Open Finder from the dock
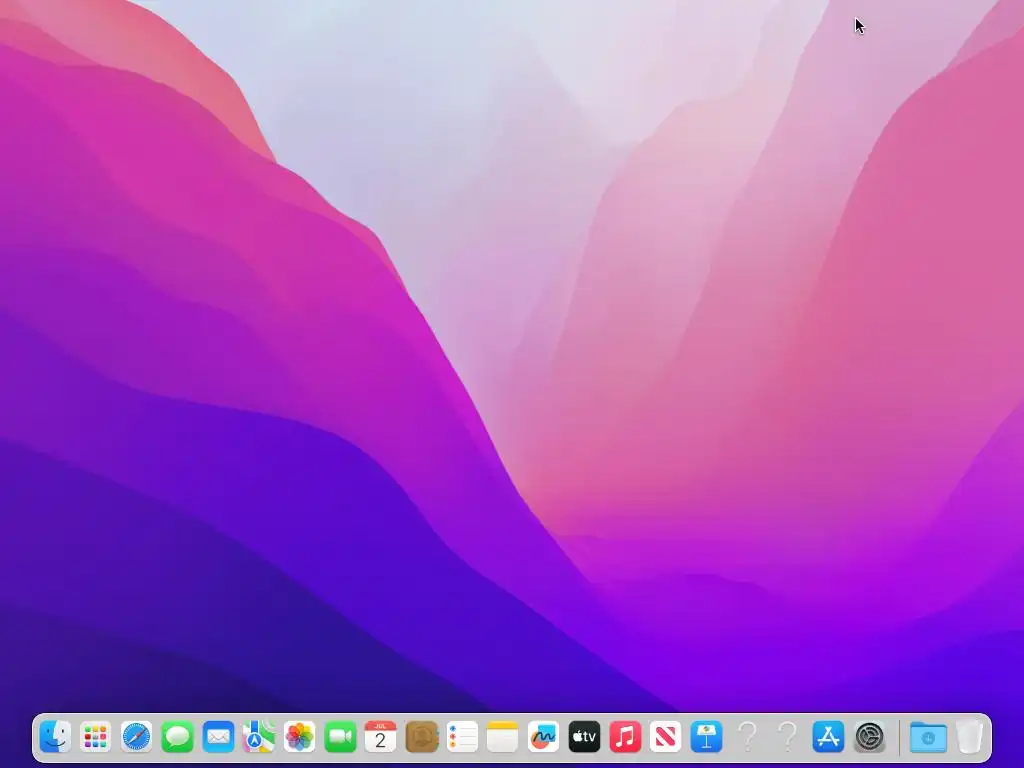 (x=55, y=737)
